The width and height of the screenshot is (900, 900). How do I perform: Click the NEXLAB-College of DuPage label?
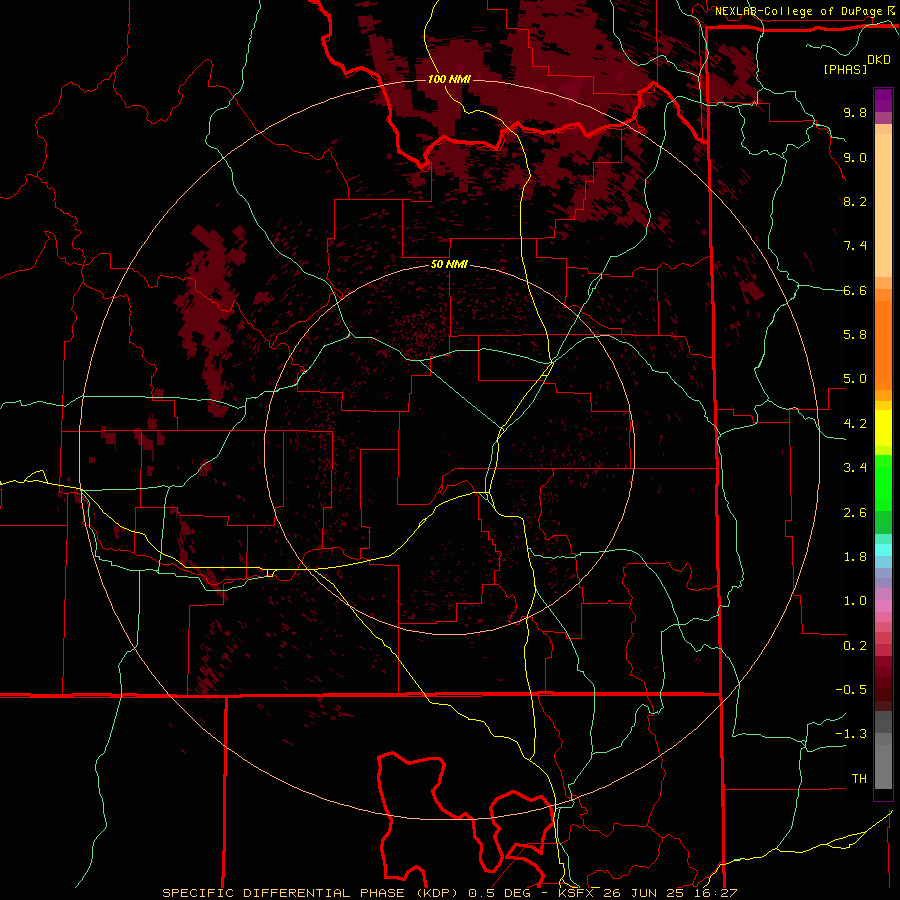pyautogui.click(x=798, y=11)
